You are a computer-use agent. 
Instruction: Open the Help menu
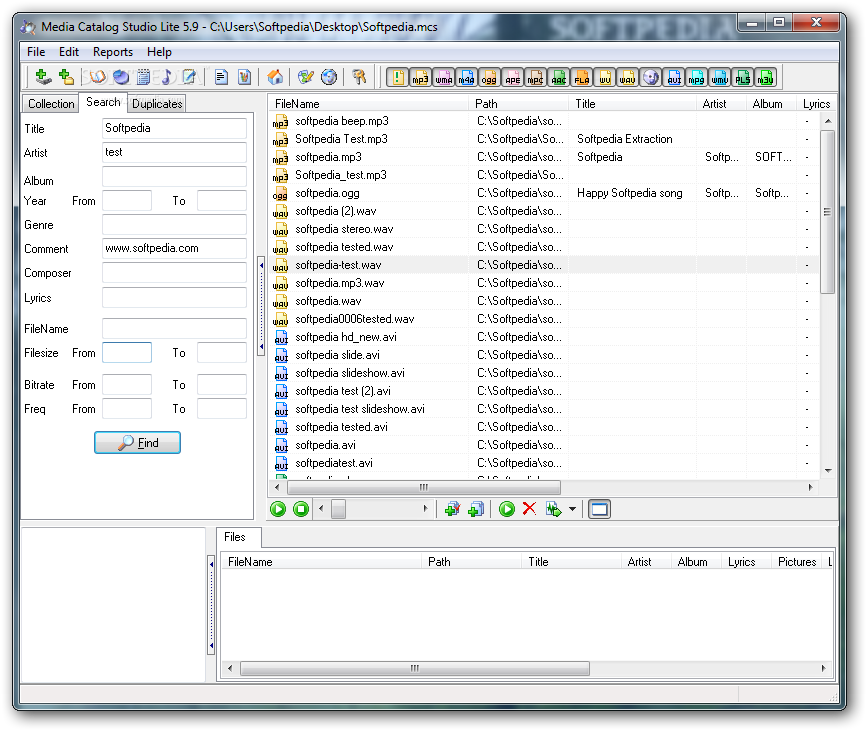pyautogui.click(x=159, y=52)
